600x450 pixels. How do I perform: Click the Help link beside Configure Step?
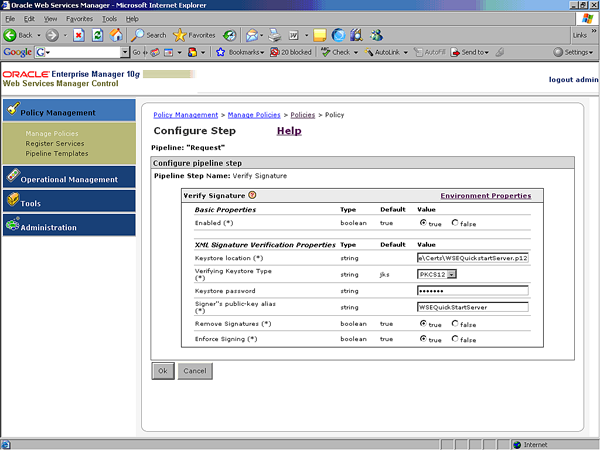(x=289, y=131)
